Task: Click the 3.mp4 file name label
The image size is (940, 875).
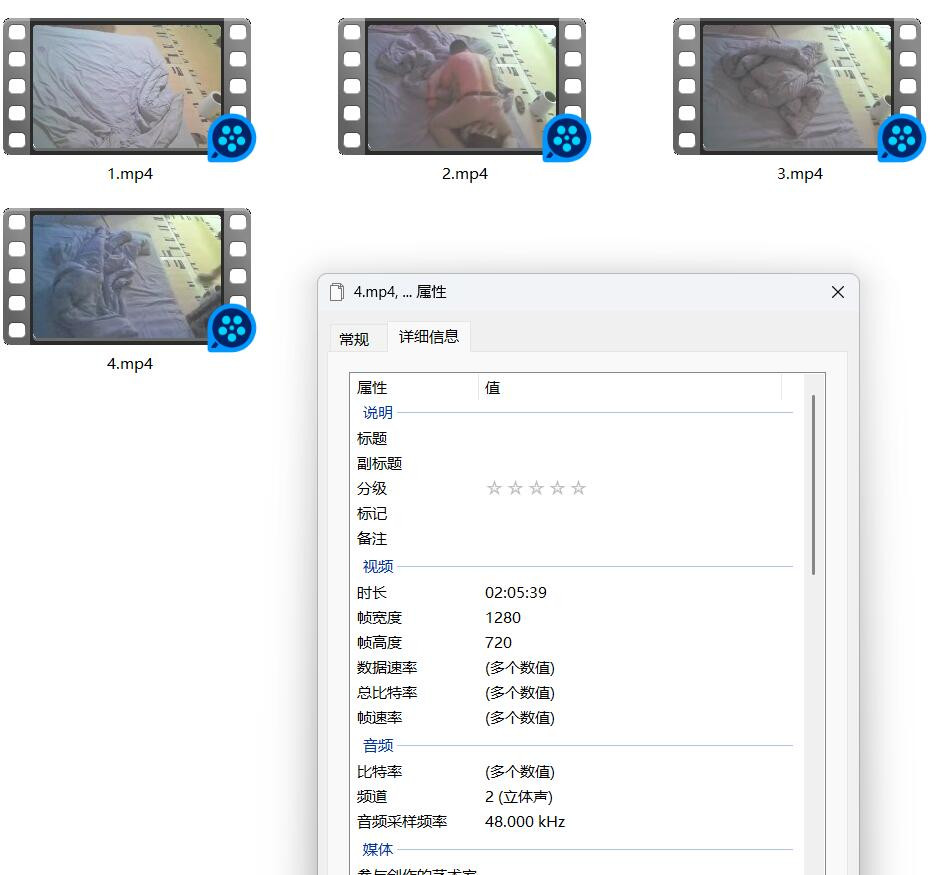Action: [800, 174]
